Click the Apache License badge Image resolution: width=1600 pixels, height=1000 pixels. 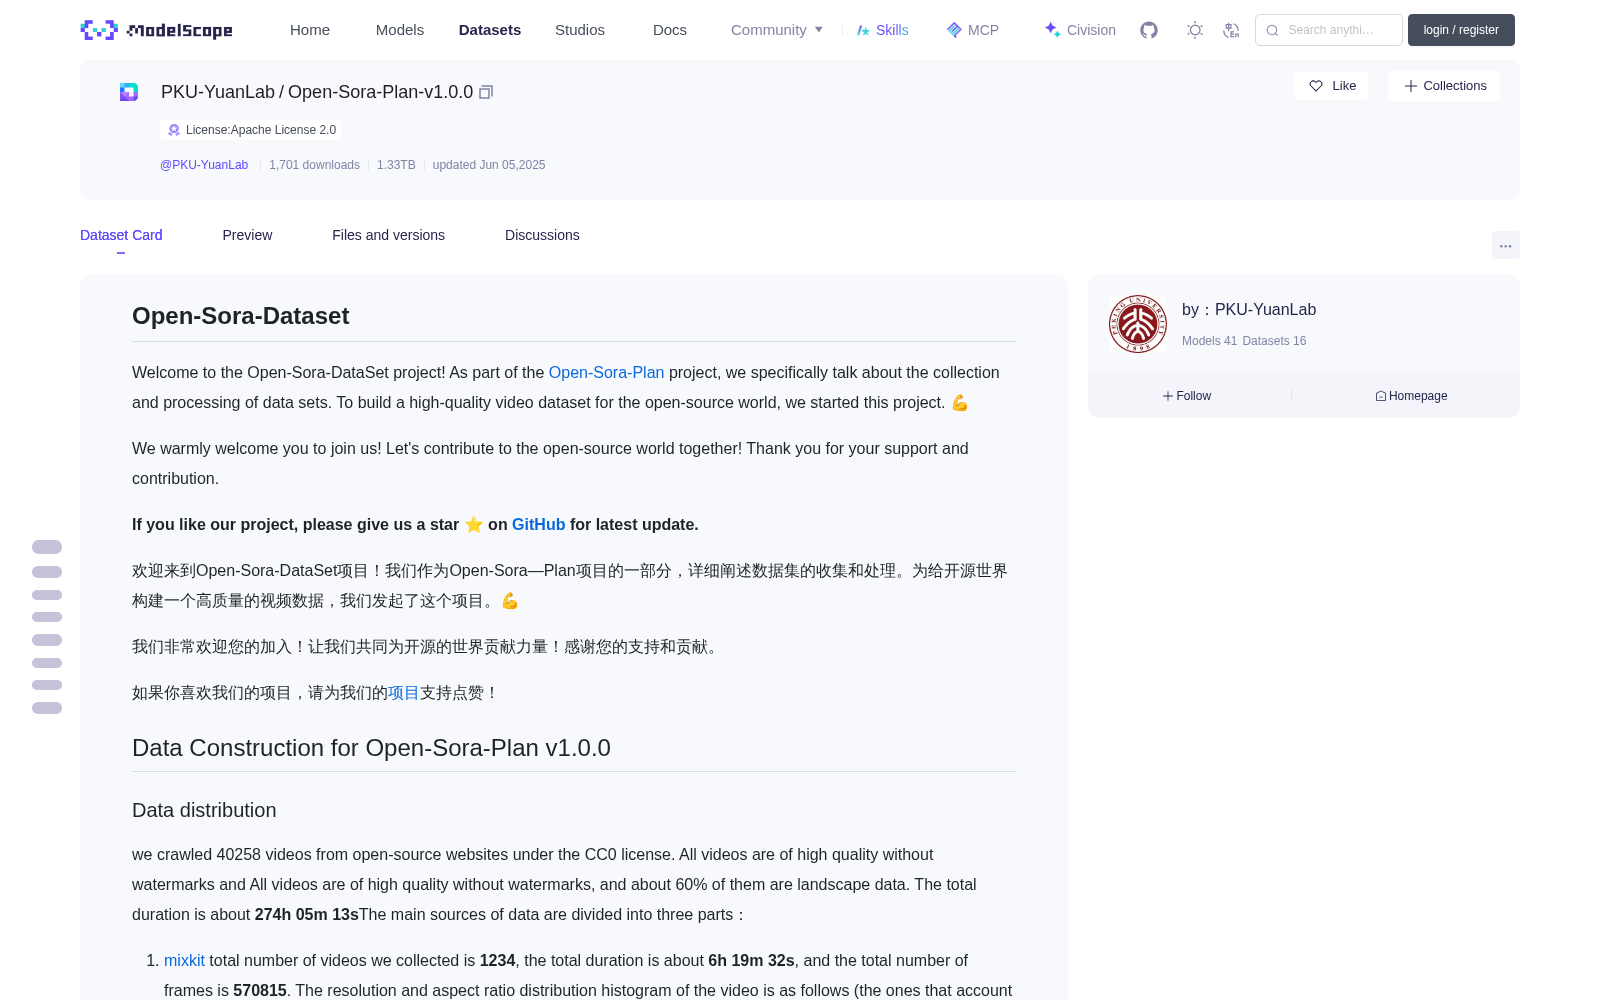click(x=251, y=130)
